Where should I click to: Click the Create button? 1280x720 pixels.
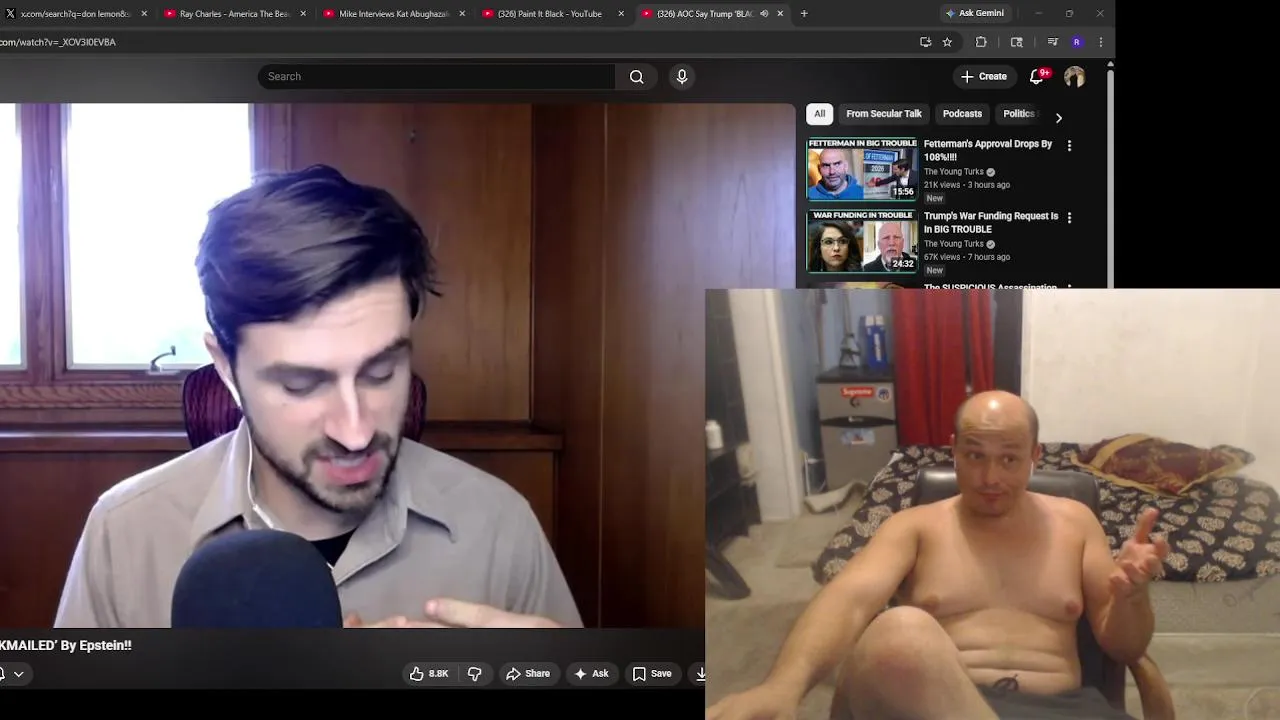(984, 77)
